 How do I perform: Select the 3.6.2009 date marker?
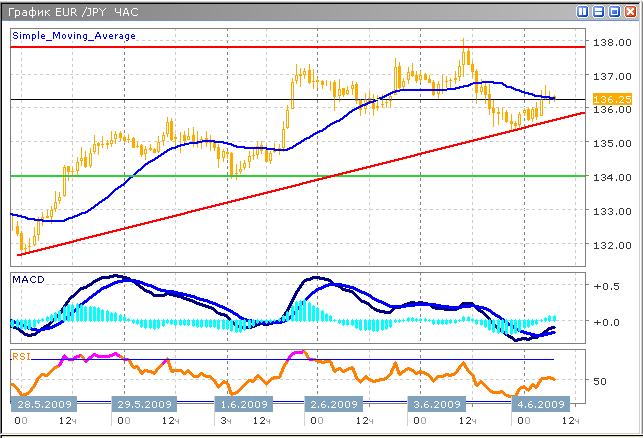[x=437, y=404]
